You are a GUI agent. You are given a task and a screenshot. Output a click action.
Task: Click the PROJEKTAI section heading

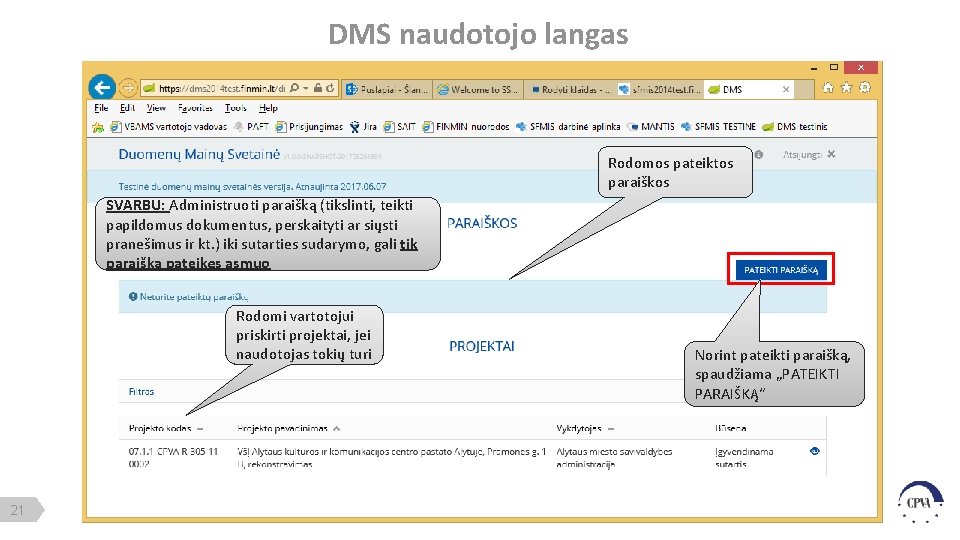point(482,346)
